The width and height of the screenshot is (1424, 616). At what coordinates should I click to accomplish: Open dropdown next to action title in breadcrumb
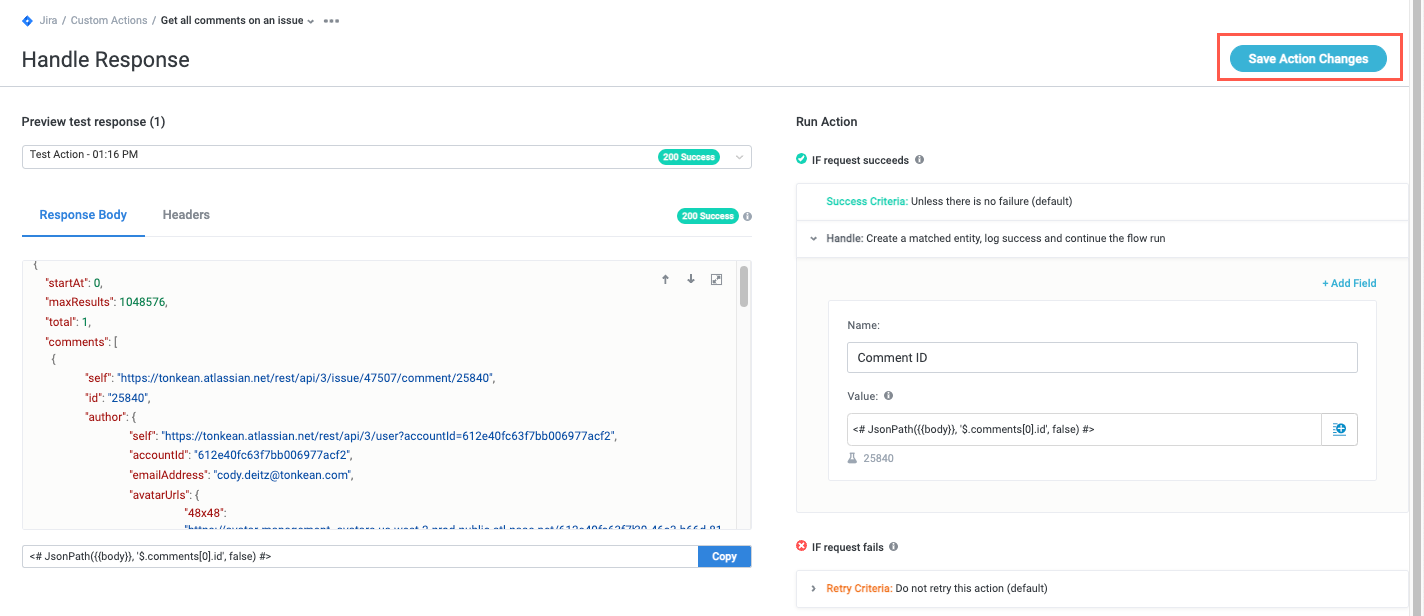pos(311,21)
